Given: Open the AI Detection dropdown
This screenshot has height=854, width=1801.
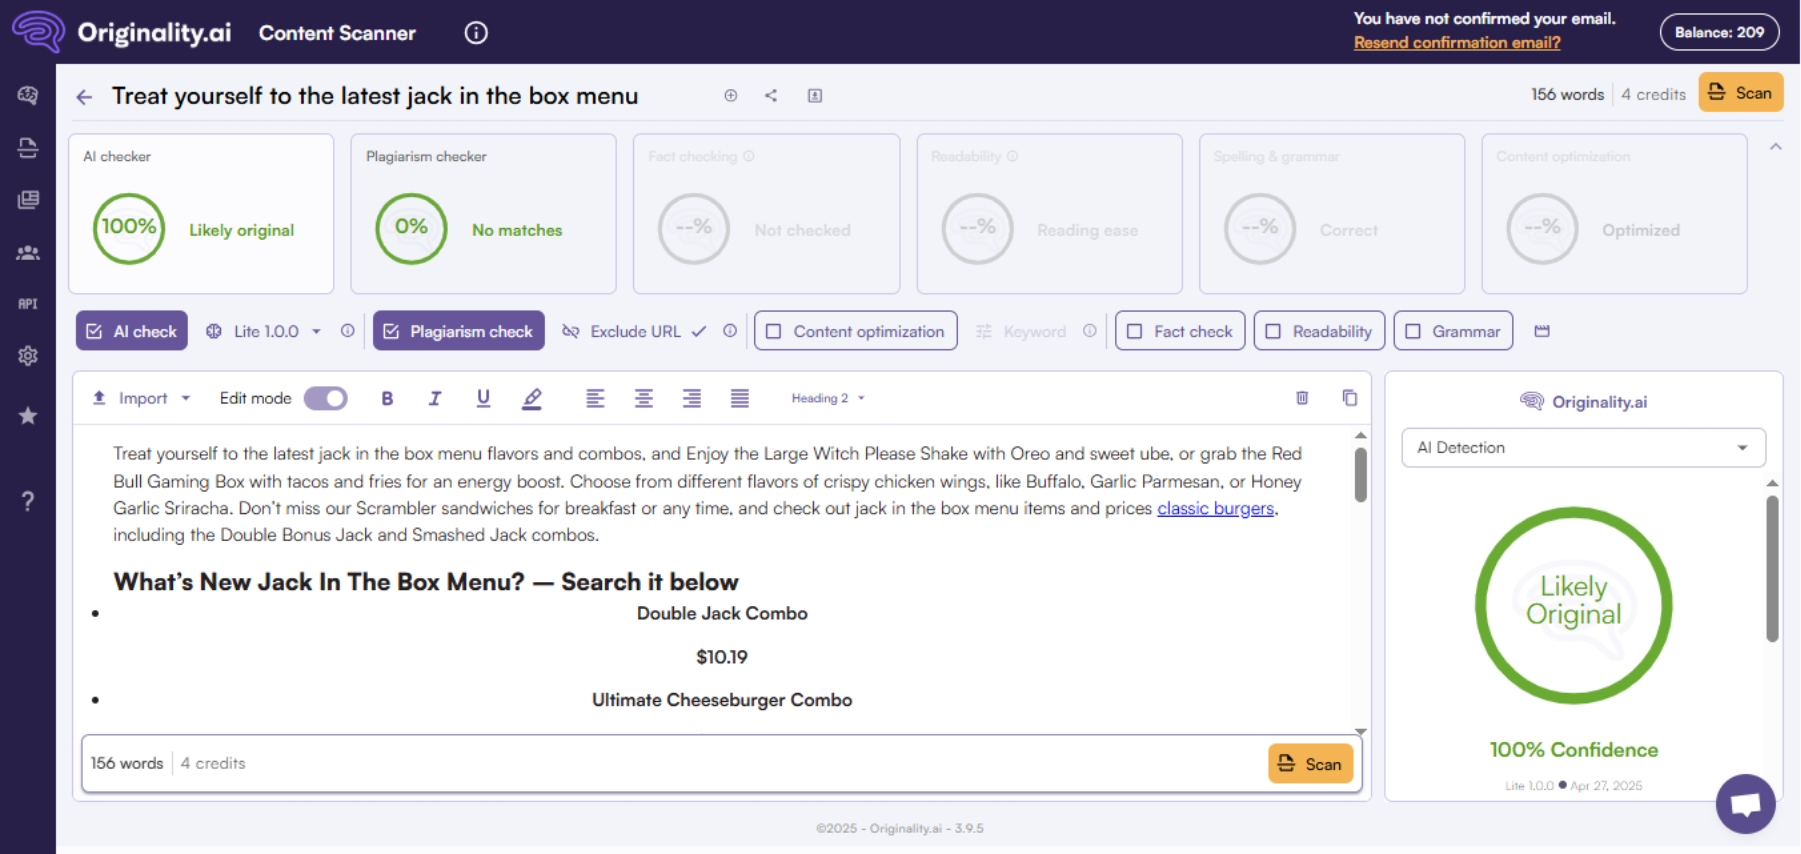Looking at the screenshot, I should pos(1583,448).
